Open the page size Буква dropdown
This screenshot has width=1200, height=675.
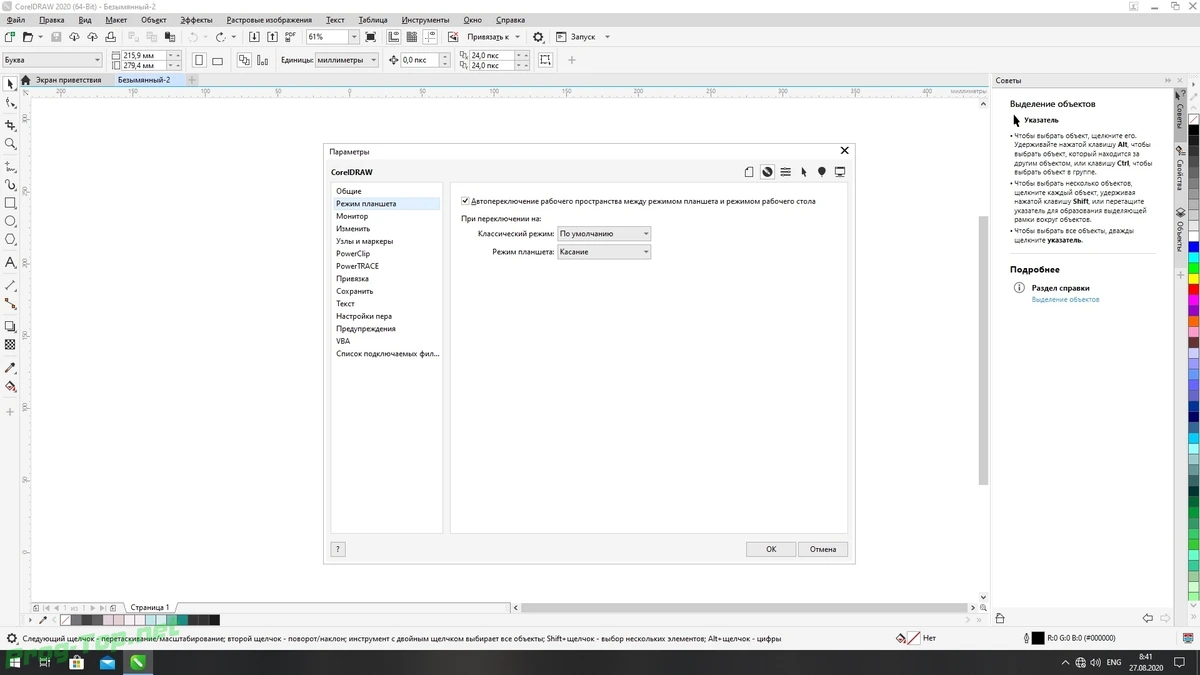(52, 60)
